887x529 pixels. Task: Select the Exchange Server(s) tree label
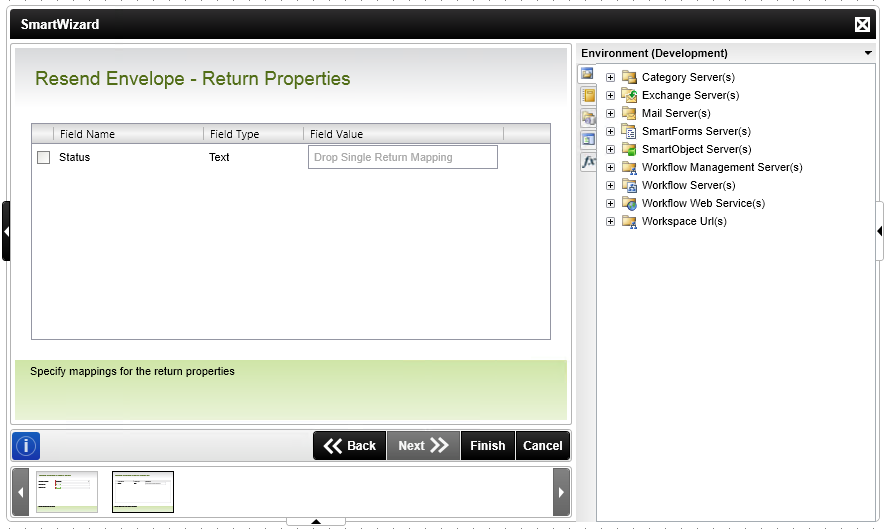[690, 96]
